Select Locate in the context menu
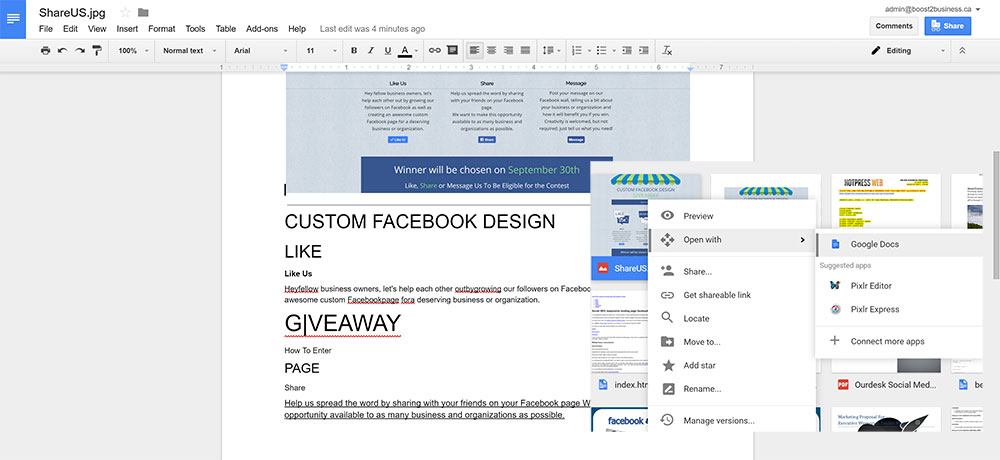The image size is (1000, 460). [732, 318]
